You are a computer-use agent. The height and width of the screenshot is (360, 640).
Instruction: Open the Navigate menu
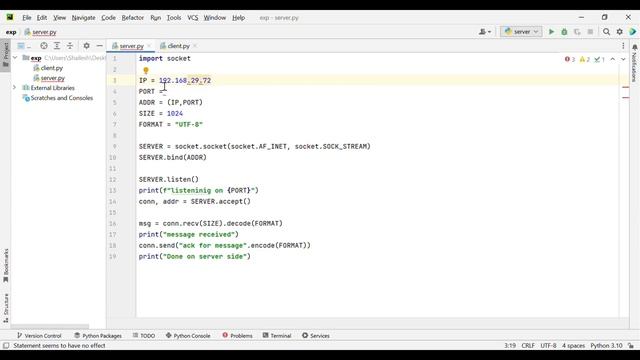[83, 18]
